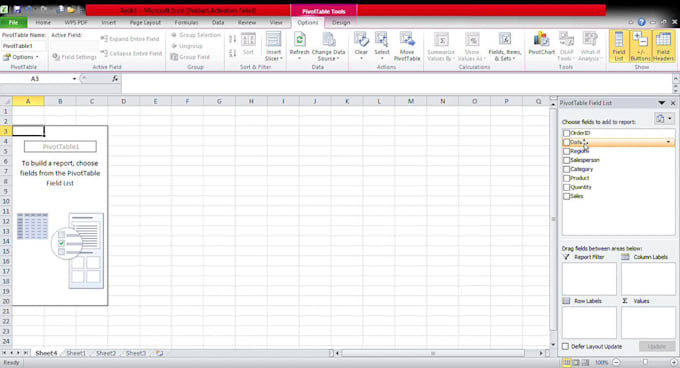Image resolution: width=680 pixels, height=368 pixels.
Task: Click the insert function fx icon
Action: point(115,78)
